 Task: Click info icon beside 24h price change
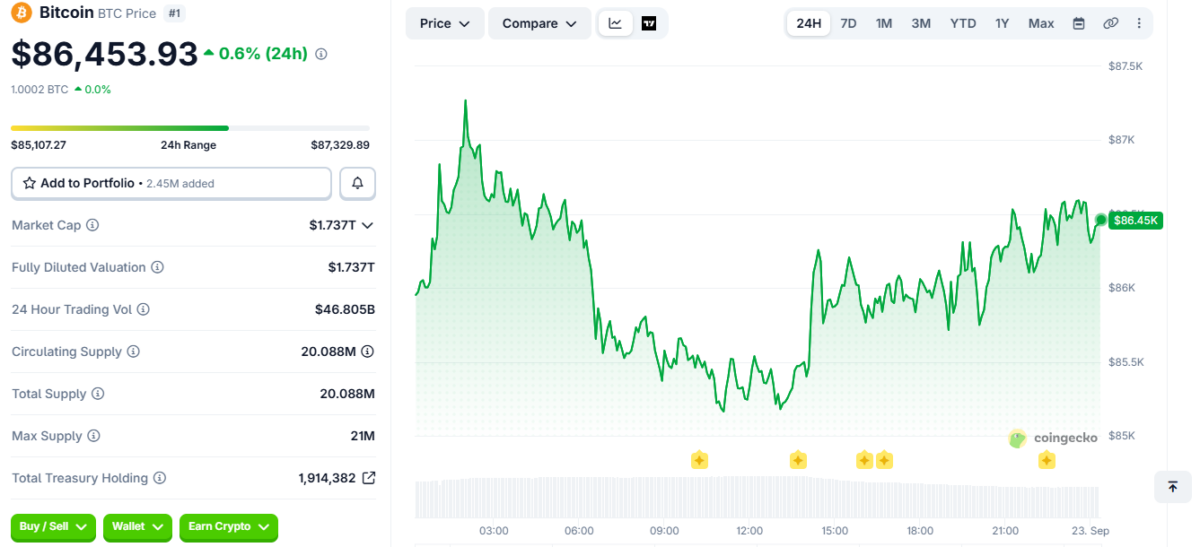[x=321, y=54]
